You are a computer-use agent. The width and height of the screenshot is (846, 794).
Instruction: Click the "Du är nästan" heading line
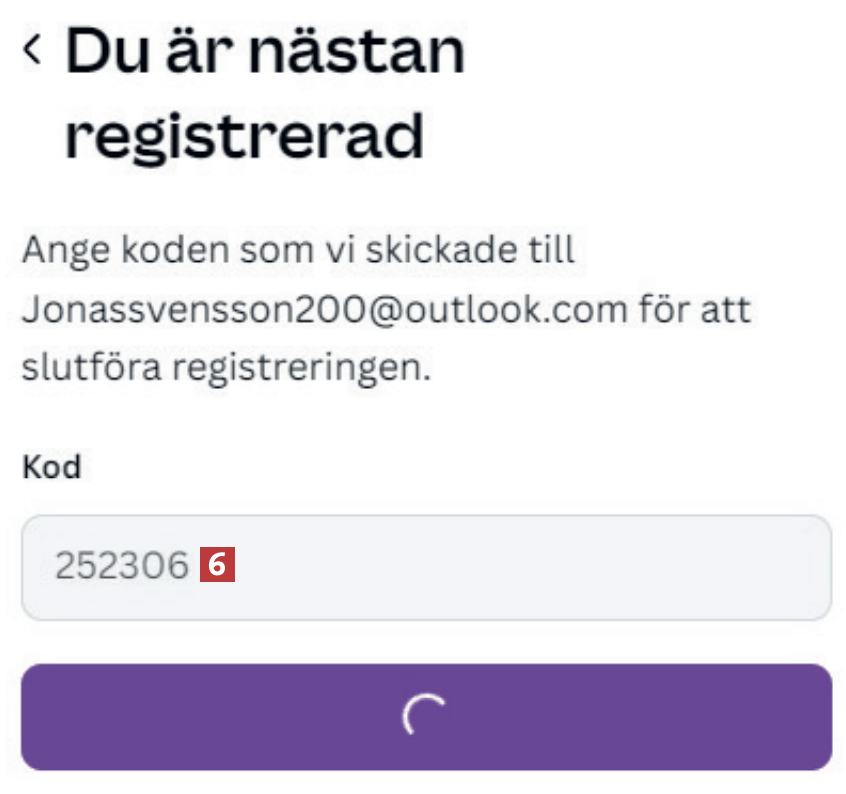[x=265, y=52]
